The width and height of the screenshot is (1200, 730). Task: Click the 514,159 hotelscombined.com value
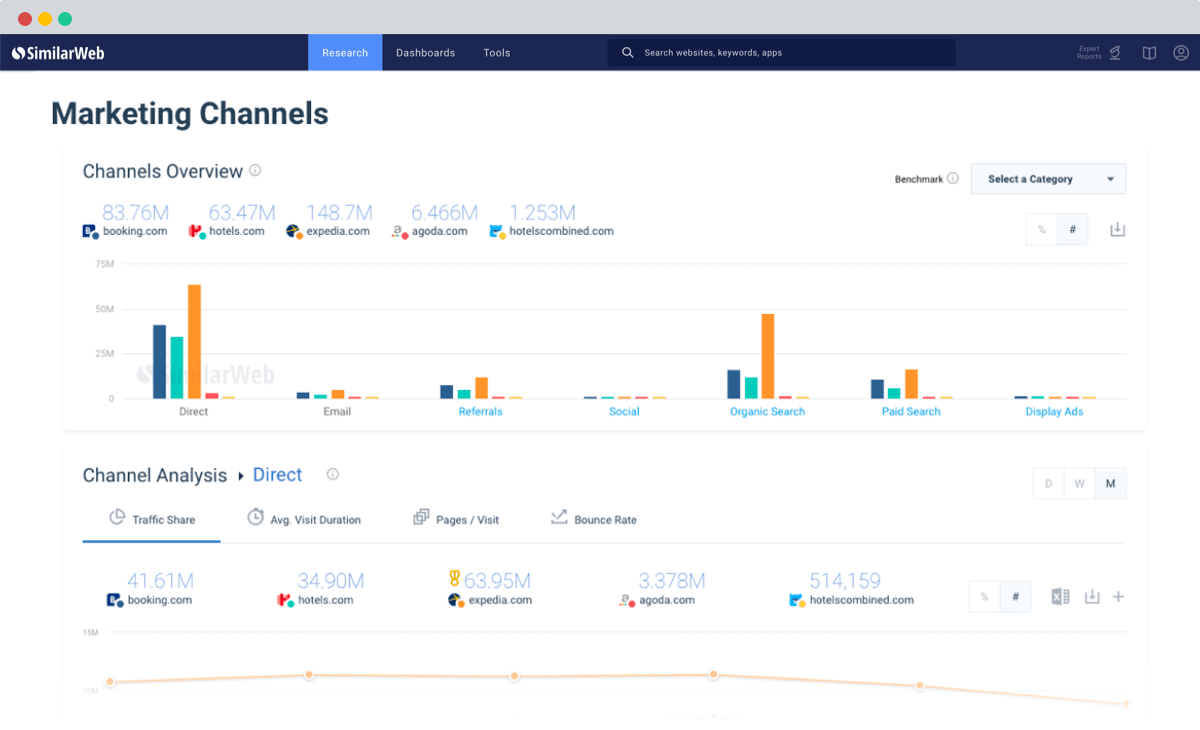tap(845, 581)
